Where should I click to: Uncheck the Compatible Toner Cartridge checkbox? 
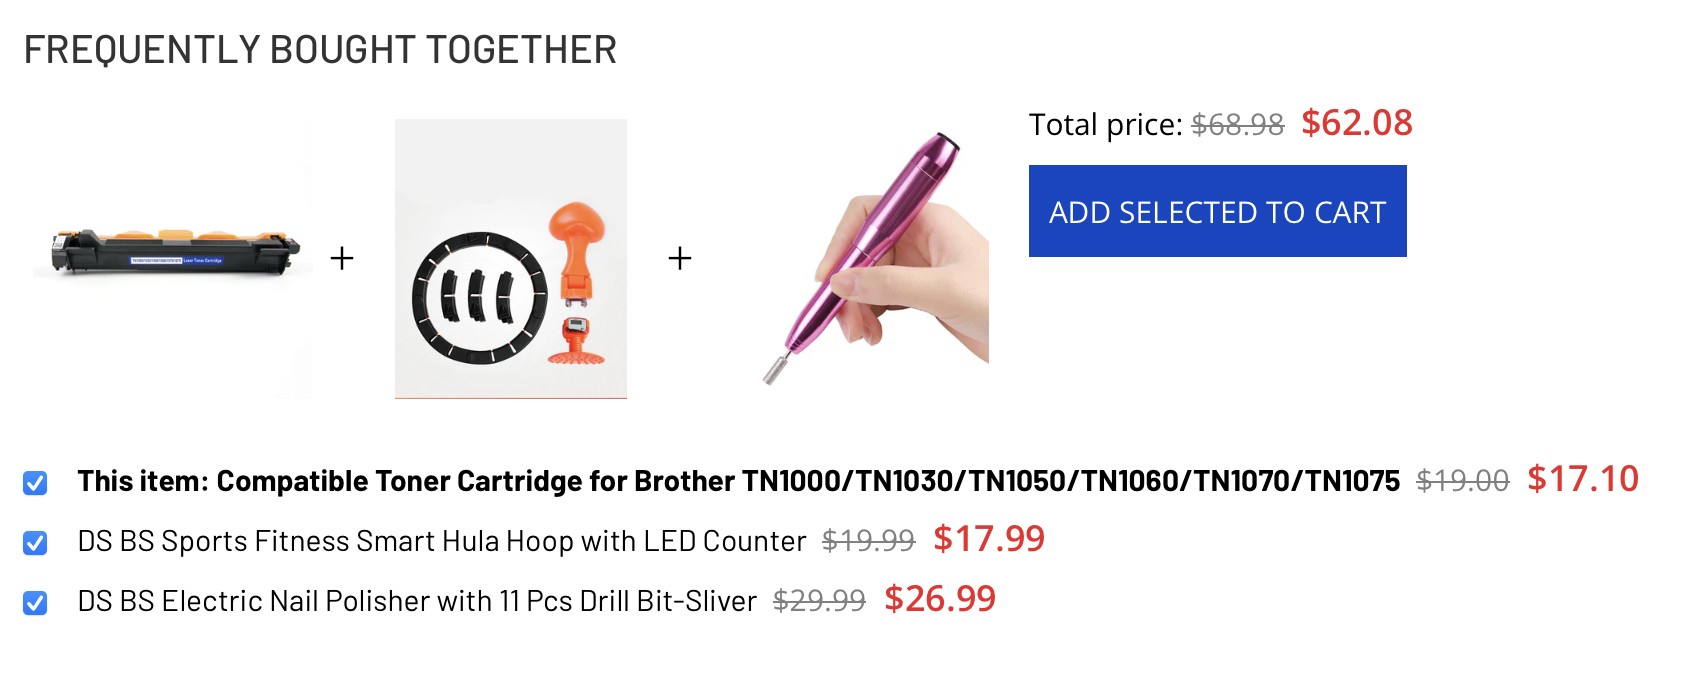click(x=35, y=483)
